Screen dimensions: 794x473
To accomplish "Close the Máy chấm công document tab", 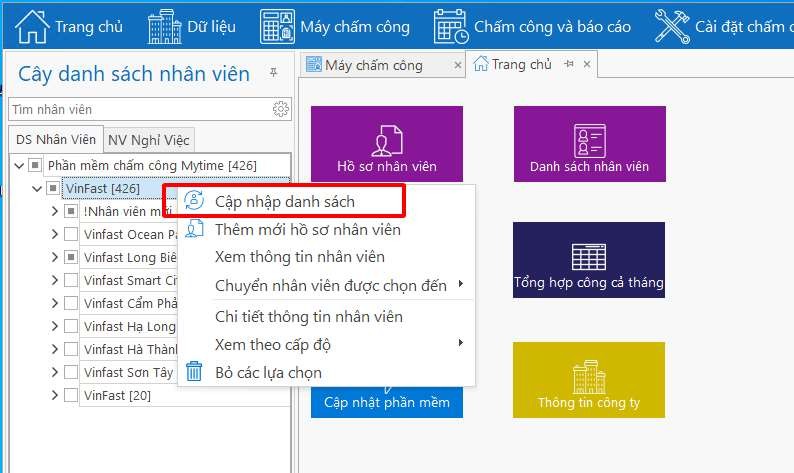I will coord(458,65).
